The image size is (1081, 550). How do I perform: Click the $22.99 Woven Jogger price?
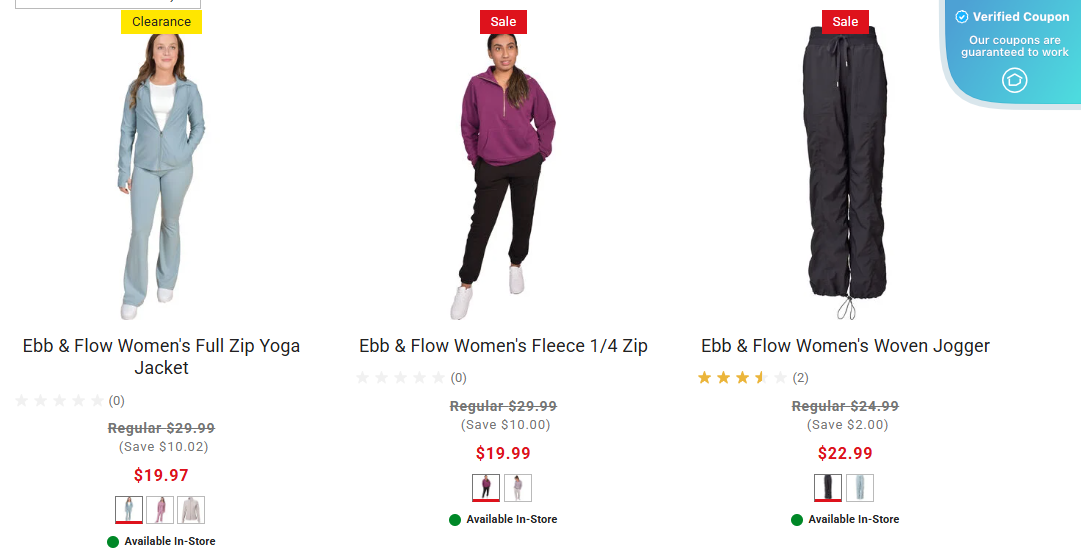point(845,453)
